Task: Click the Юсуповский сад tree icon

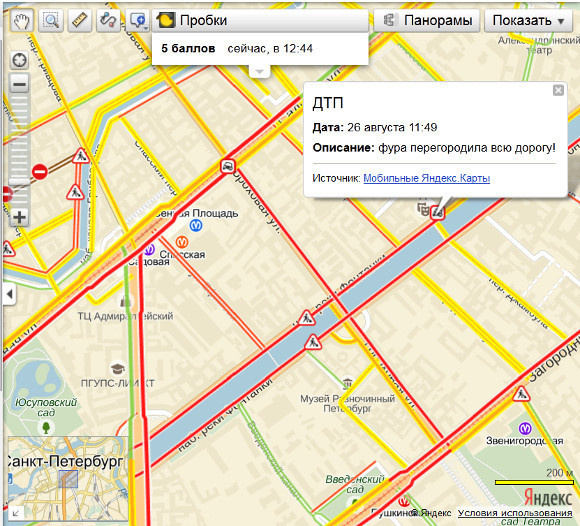Action: (x=46, y=428)
